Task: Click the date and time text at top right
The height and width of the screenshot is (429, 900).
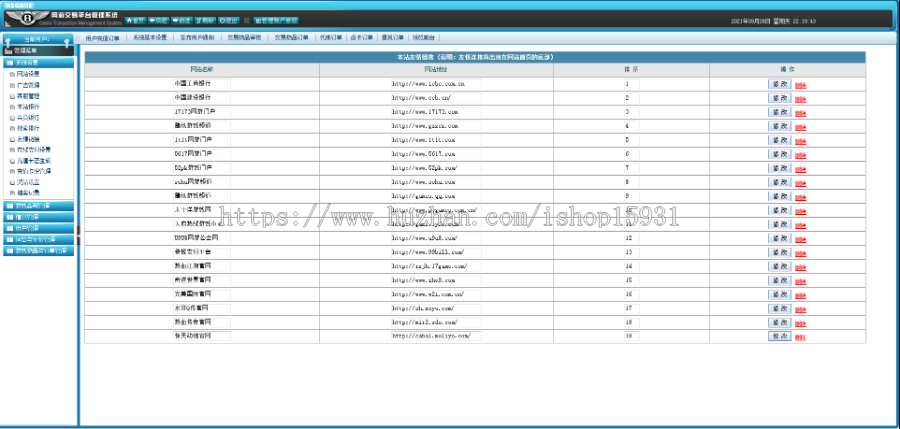Action: tap(773, 21)
